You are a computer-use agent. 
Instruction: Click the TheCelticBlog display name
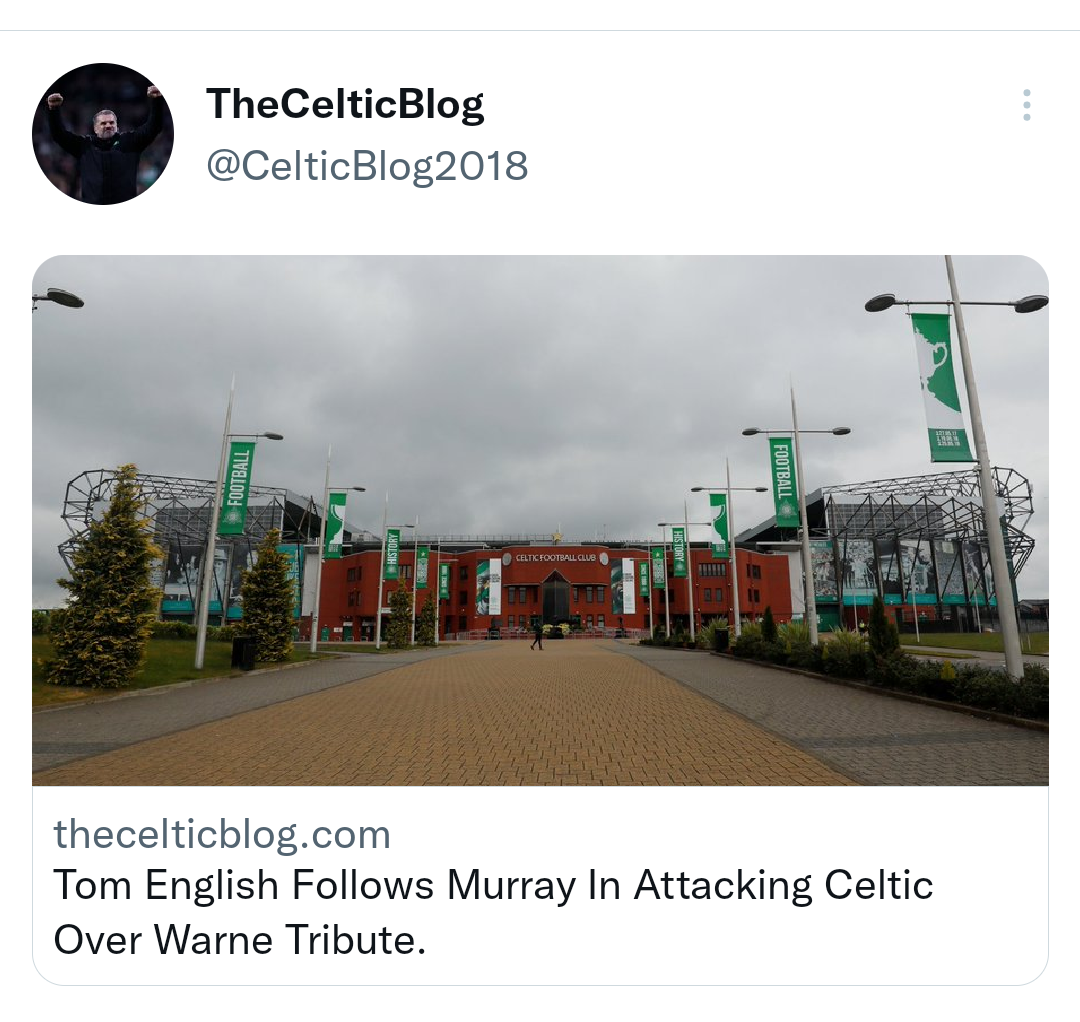(345, 105)
